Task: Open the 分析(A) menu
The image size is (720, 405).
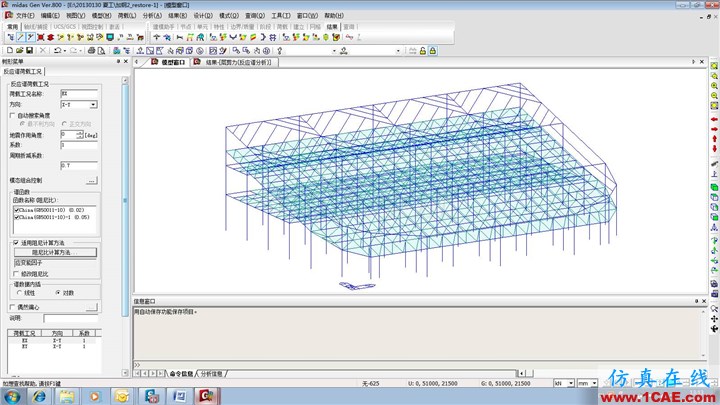Action: click(x=152, y=16)
